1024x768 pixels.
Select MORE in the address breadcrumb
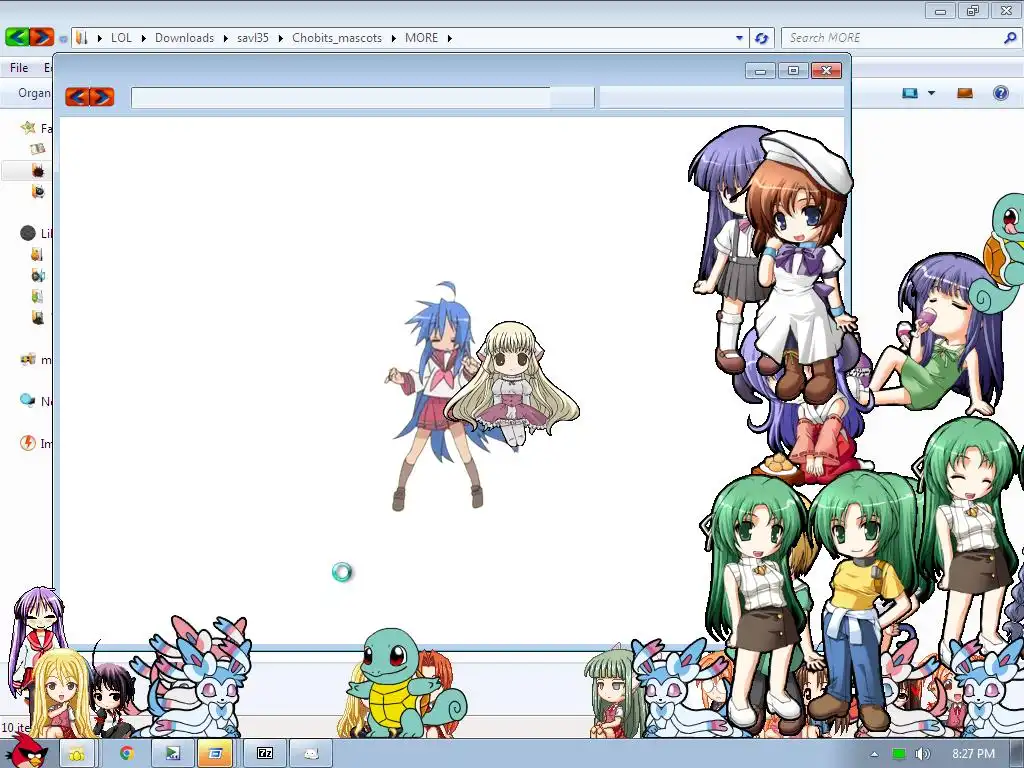point(421,38)
